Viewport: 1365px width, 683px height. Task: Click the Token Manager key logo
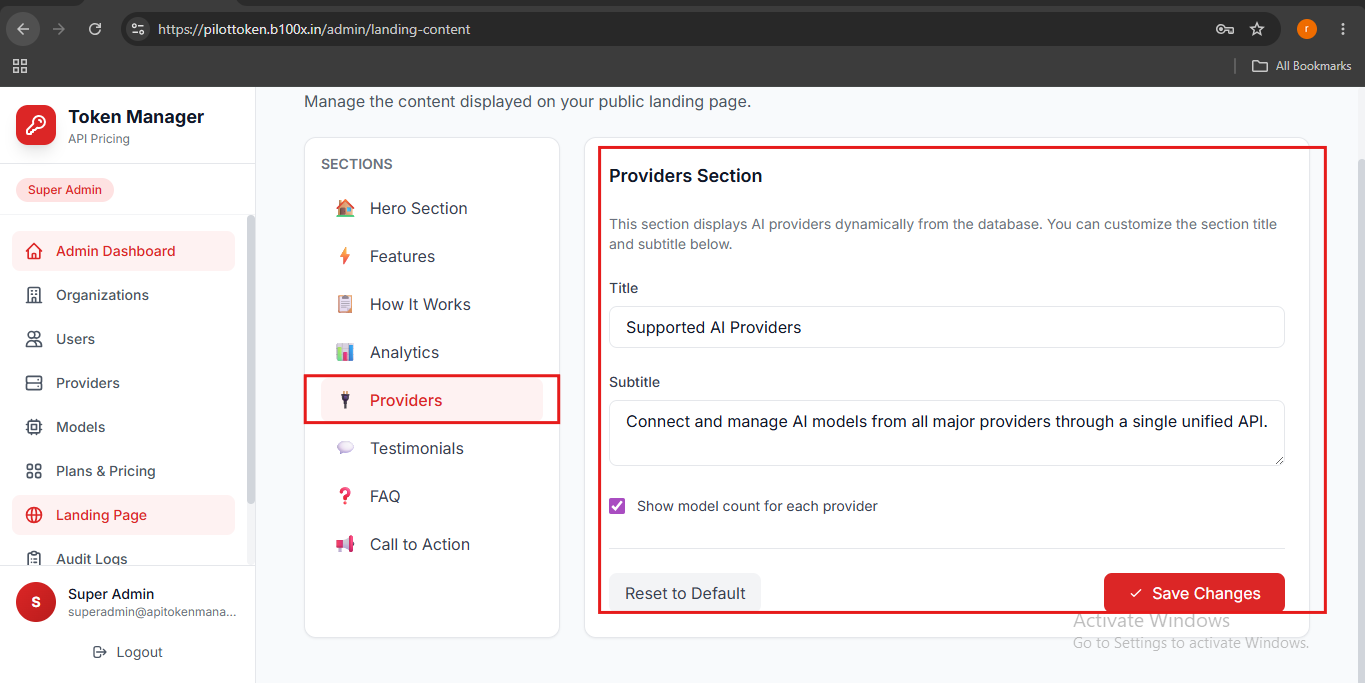(x=36, y=125)
